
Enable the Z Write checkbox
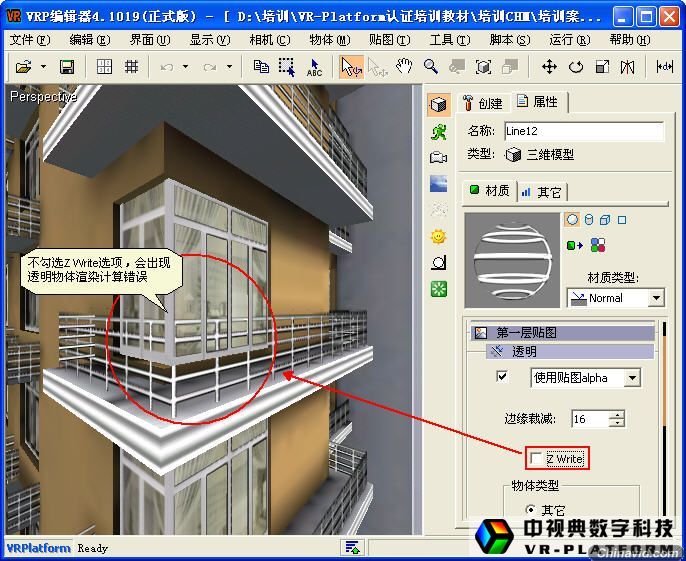point(537,458)
